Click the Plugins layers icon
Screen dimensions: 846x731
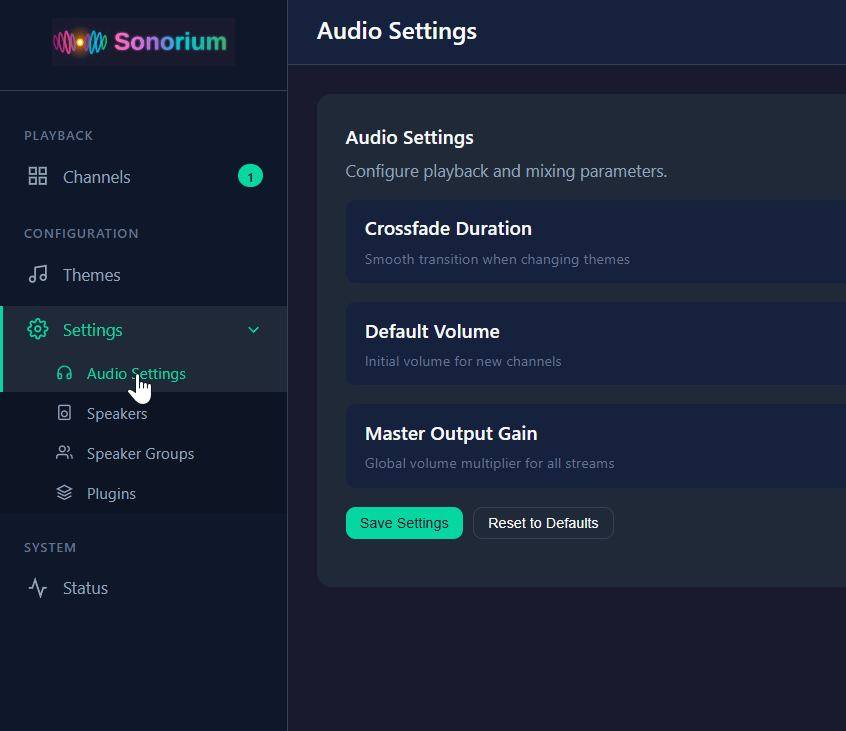[x=65, y=493]
